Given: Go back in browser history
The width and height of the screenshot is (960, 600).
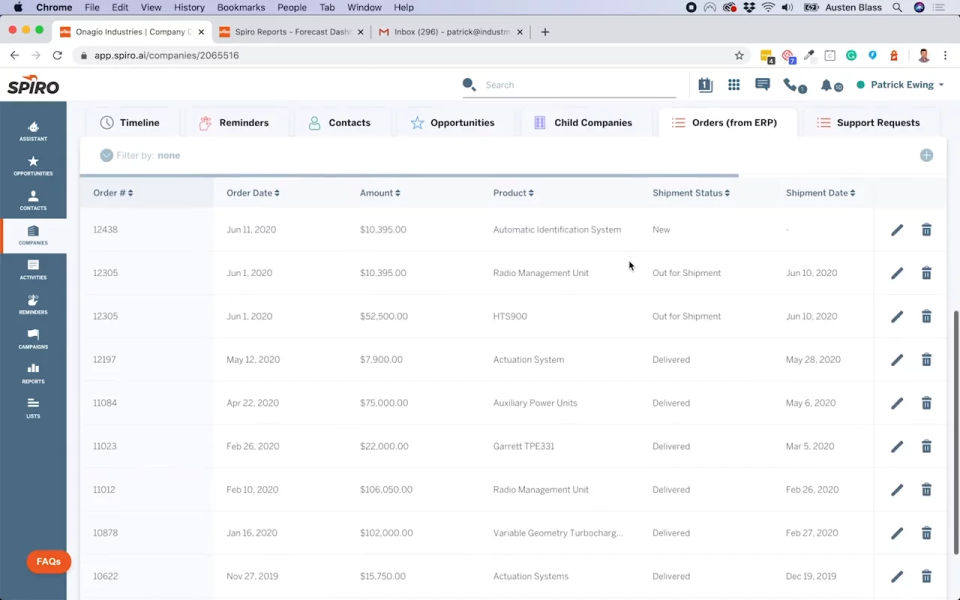Looking at the screenshot, I should coord(15,55).
